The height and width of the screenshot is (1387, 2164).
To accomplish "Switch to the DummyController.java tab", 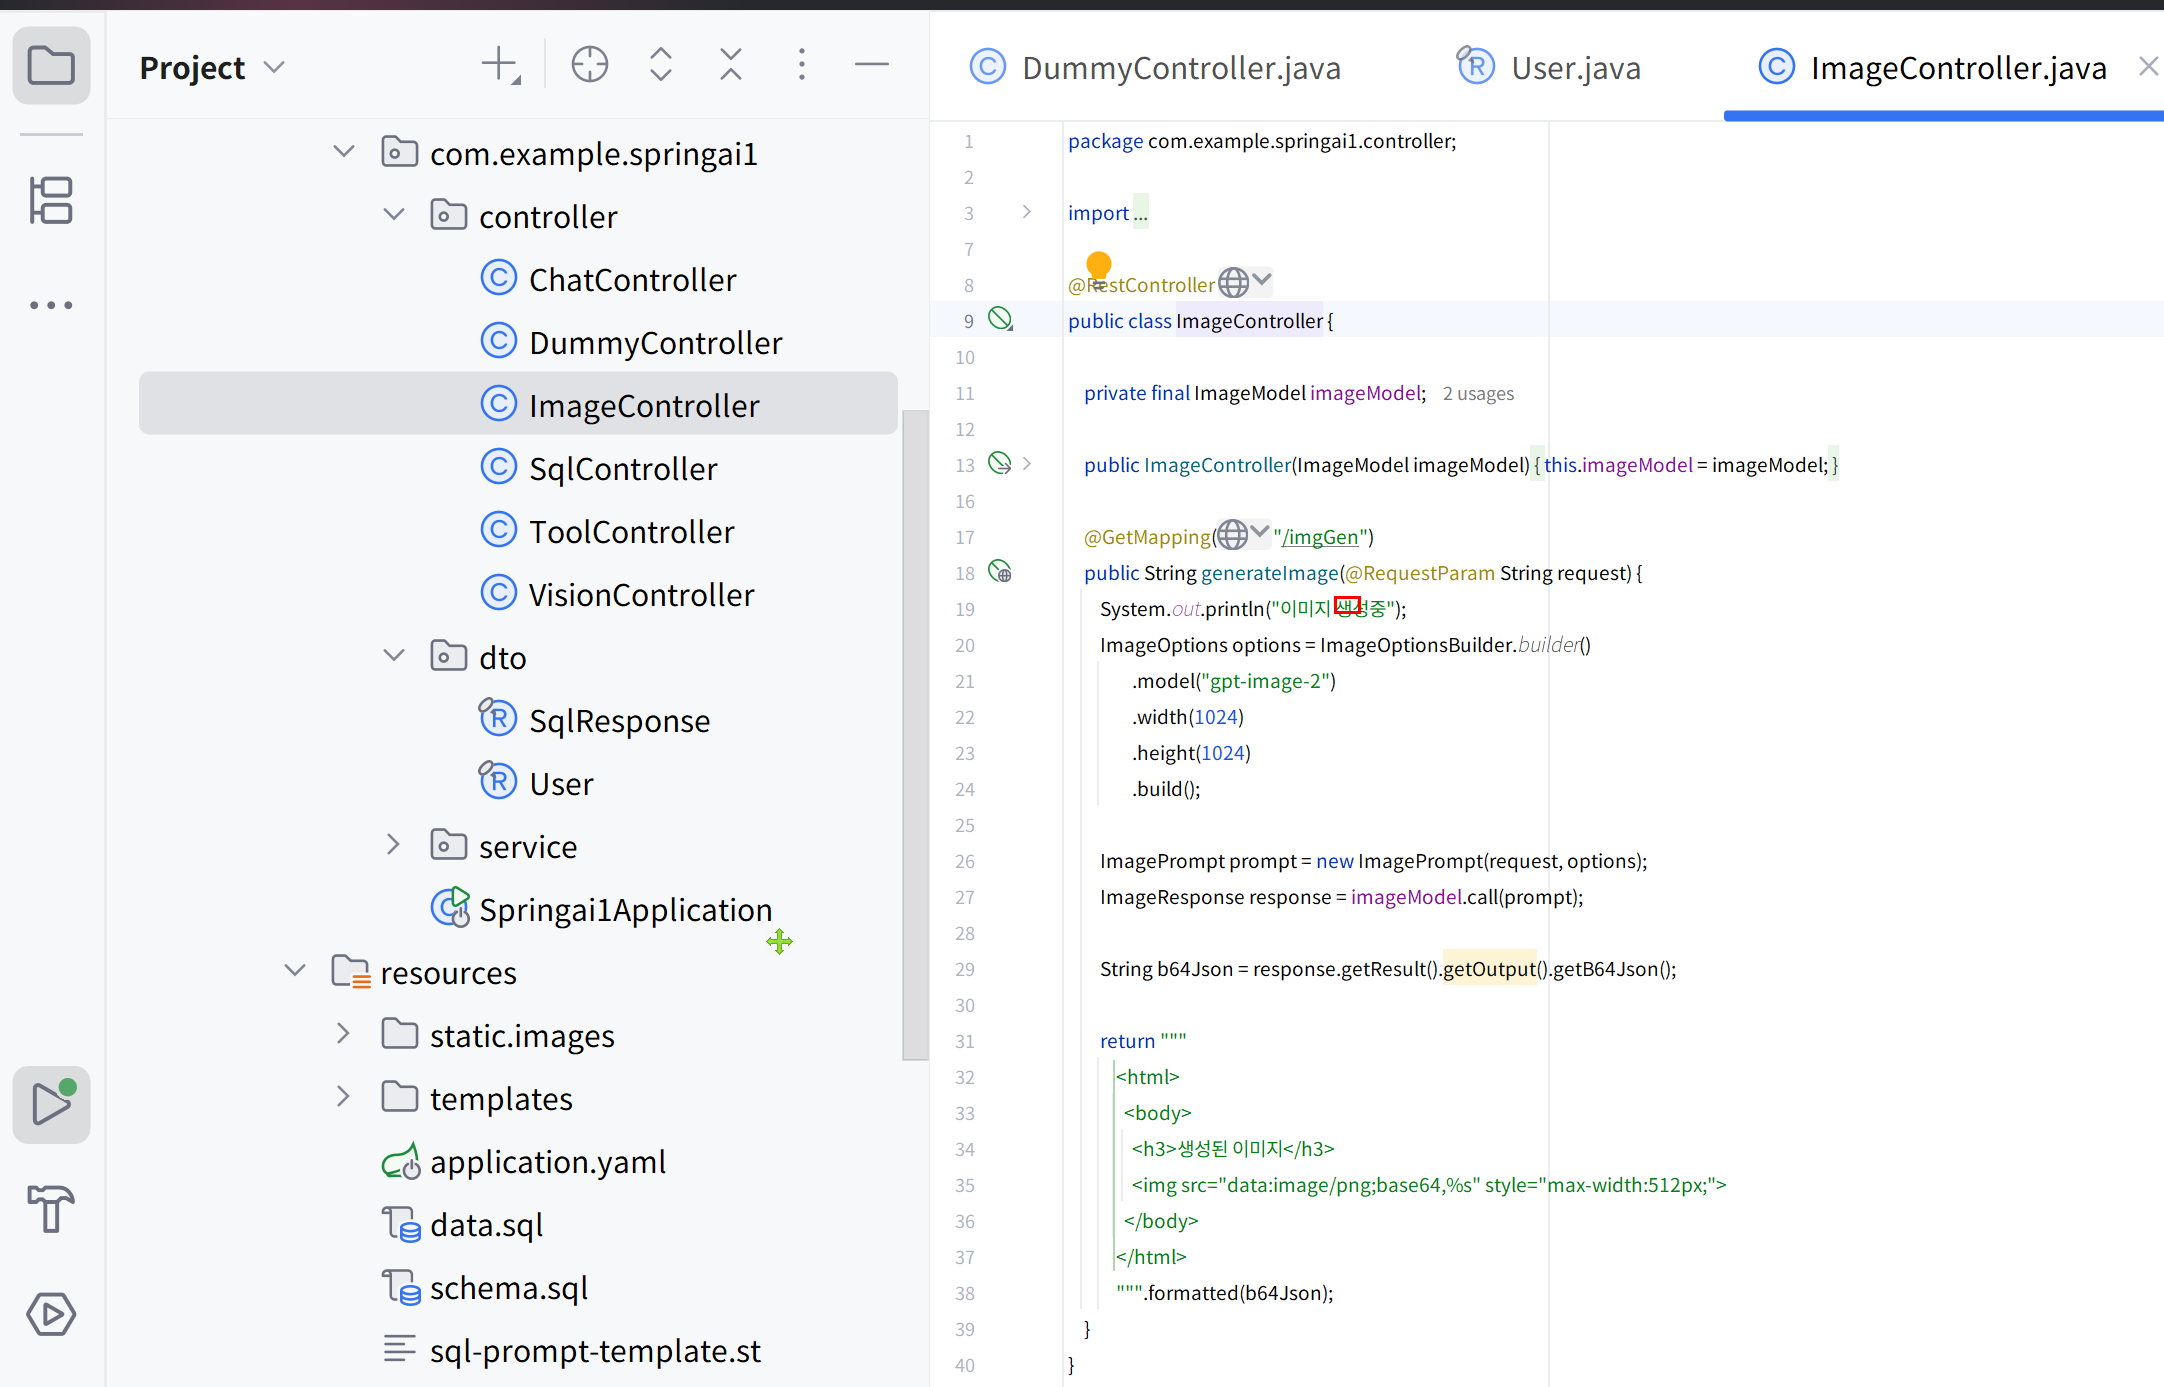I will pos(1156,67).
